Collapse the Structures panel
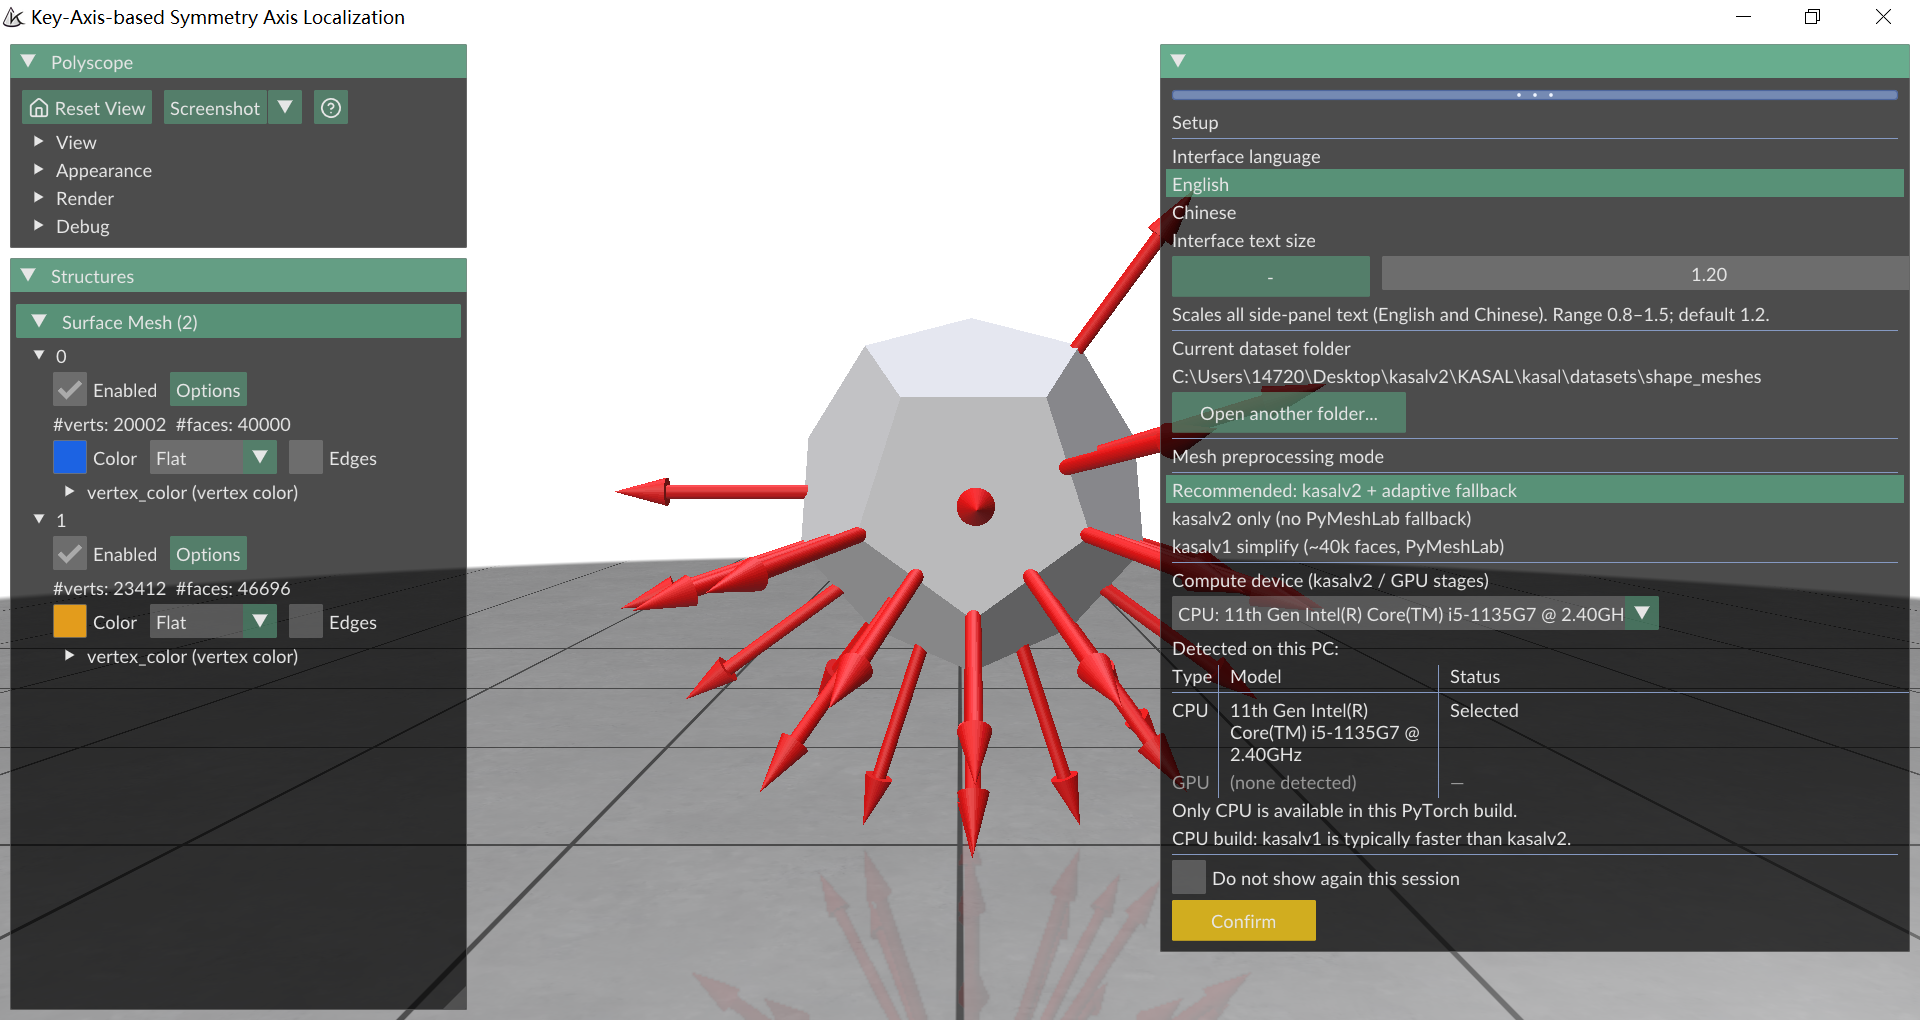The width and height of the screenshot is (1920, 1020). 28,276
